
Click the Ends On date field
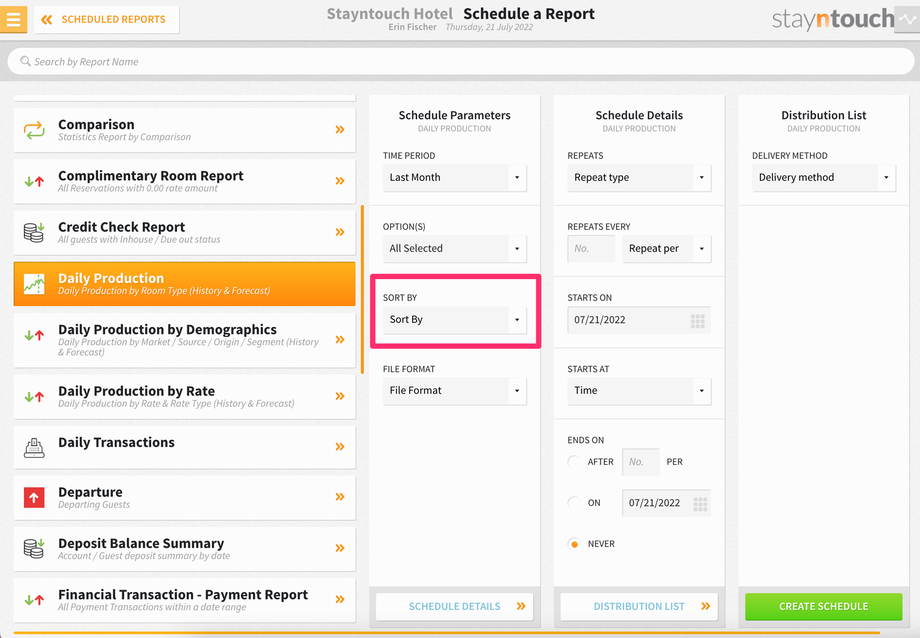click(x=667, y=503)
